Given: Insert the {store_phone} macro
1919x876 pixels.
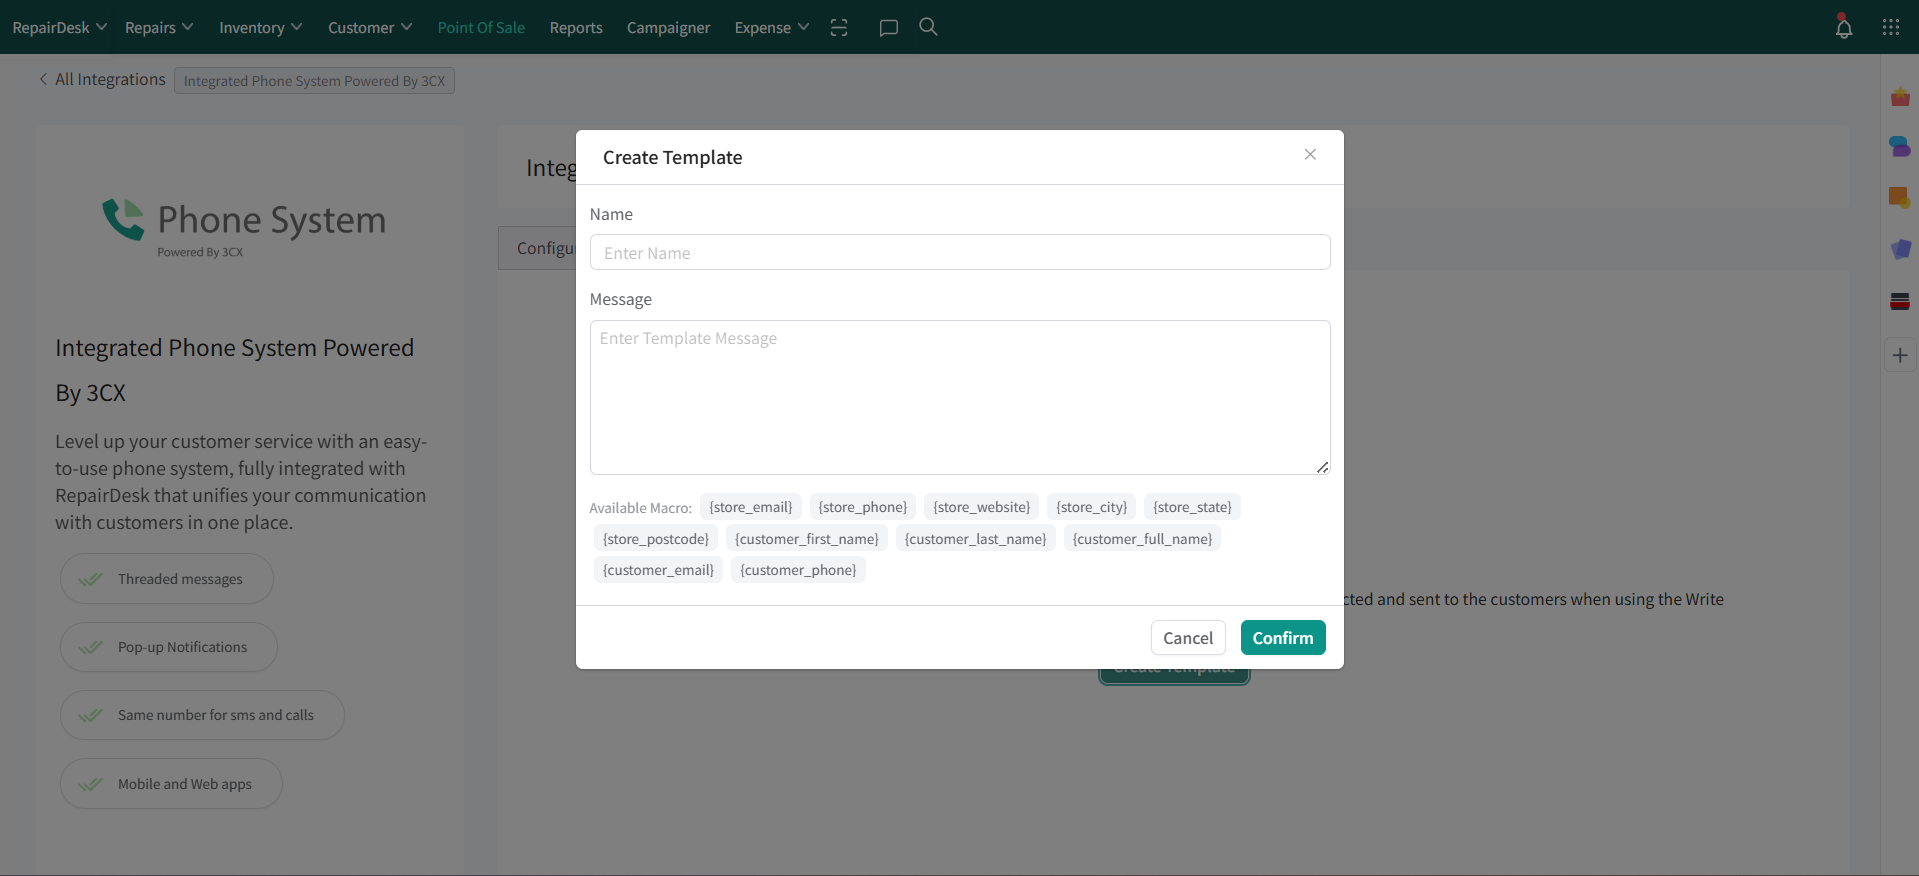Looking at the screenshot, I should pos(863,507).
